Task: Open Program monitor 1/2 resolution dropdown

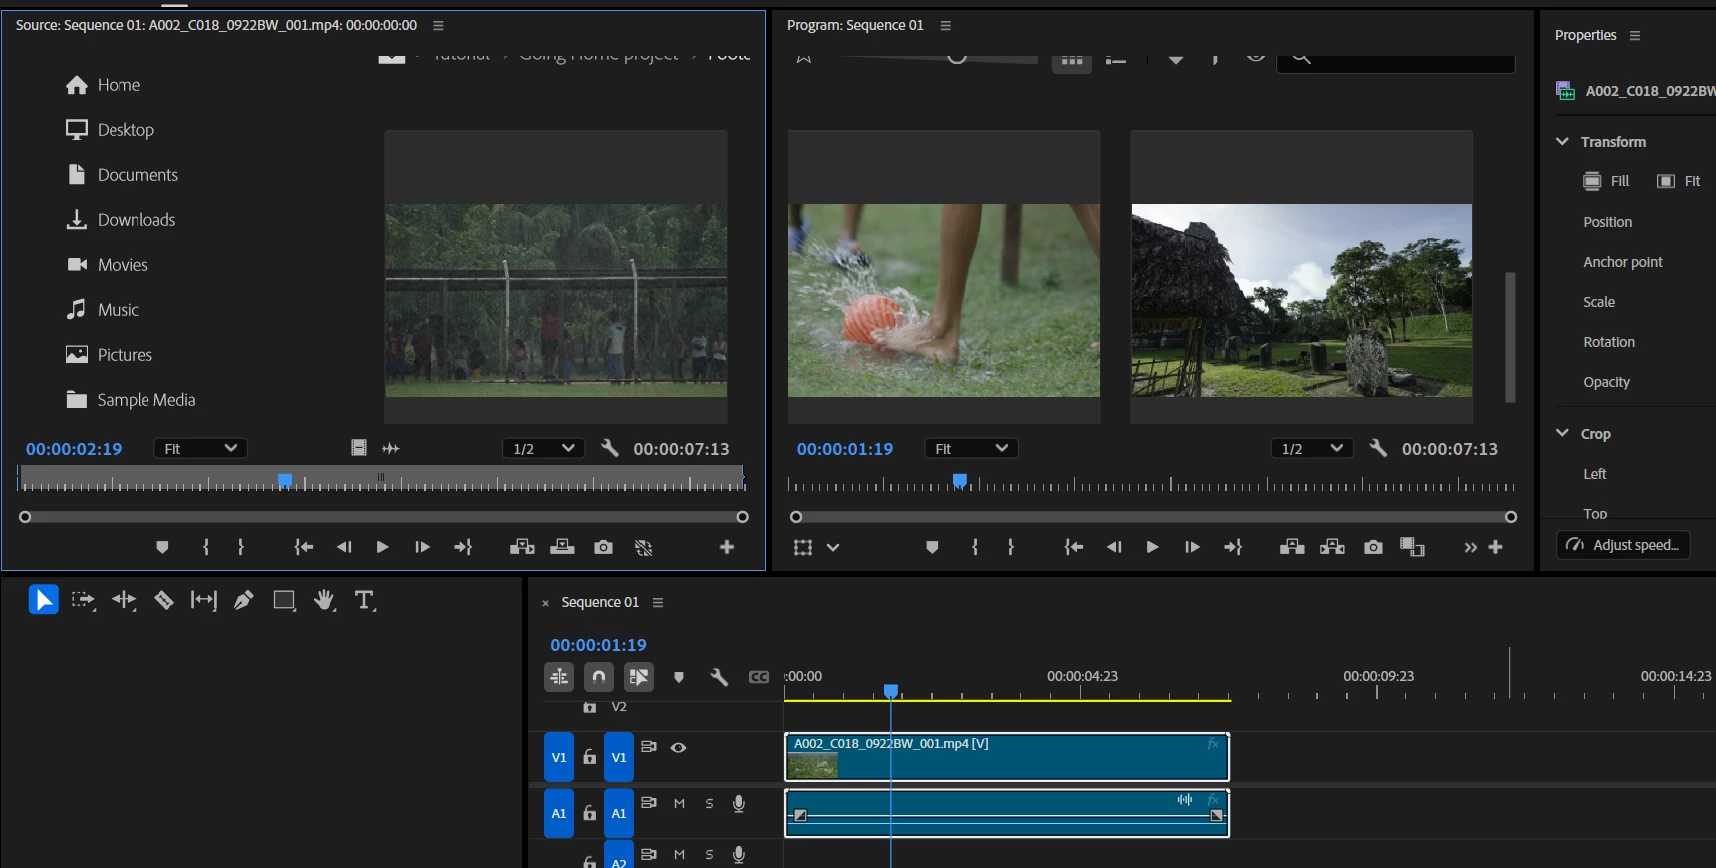Action: click(1311, 449)
